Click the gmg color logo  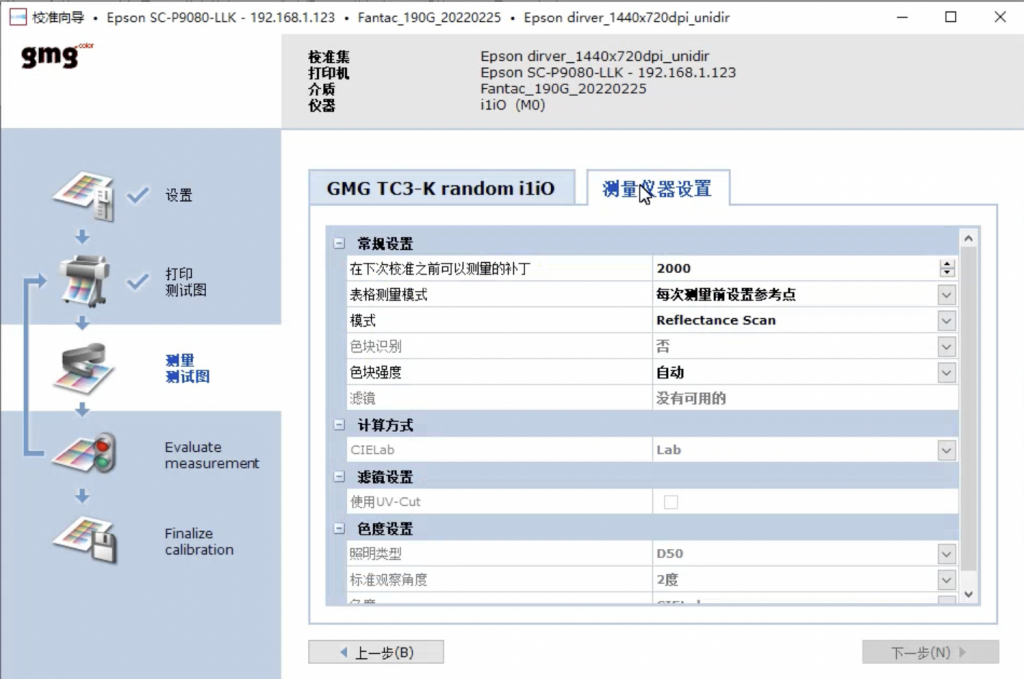pyautogui.click(x=57, y=55)
